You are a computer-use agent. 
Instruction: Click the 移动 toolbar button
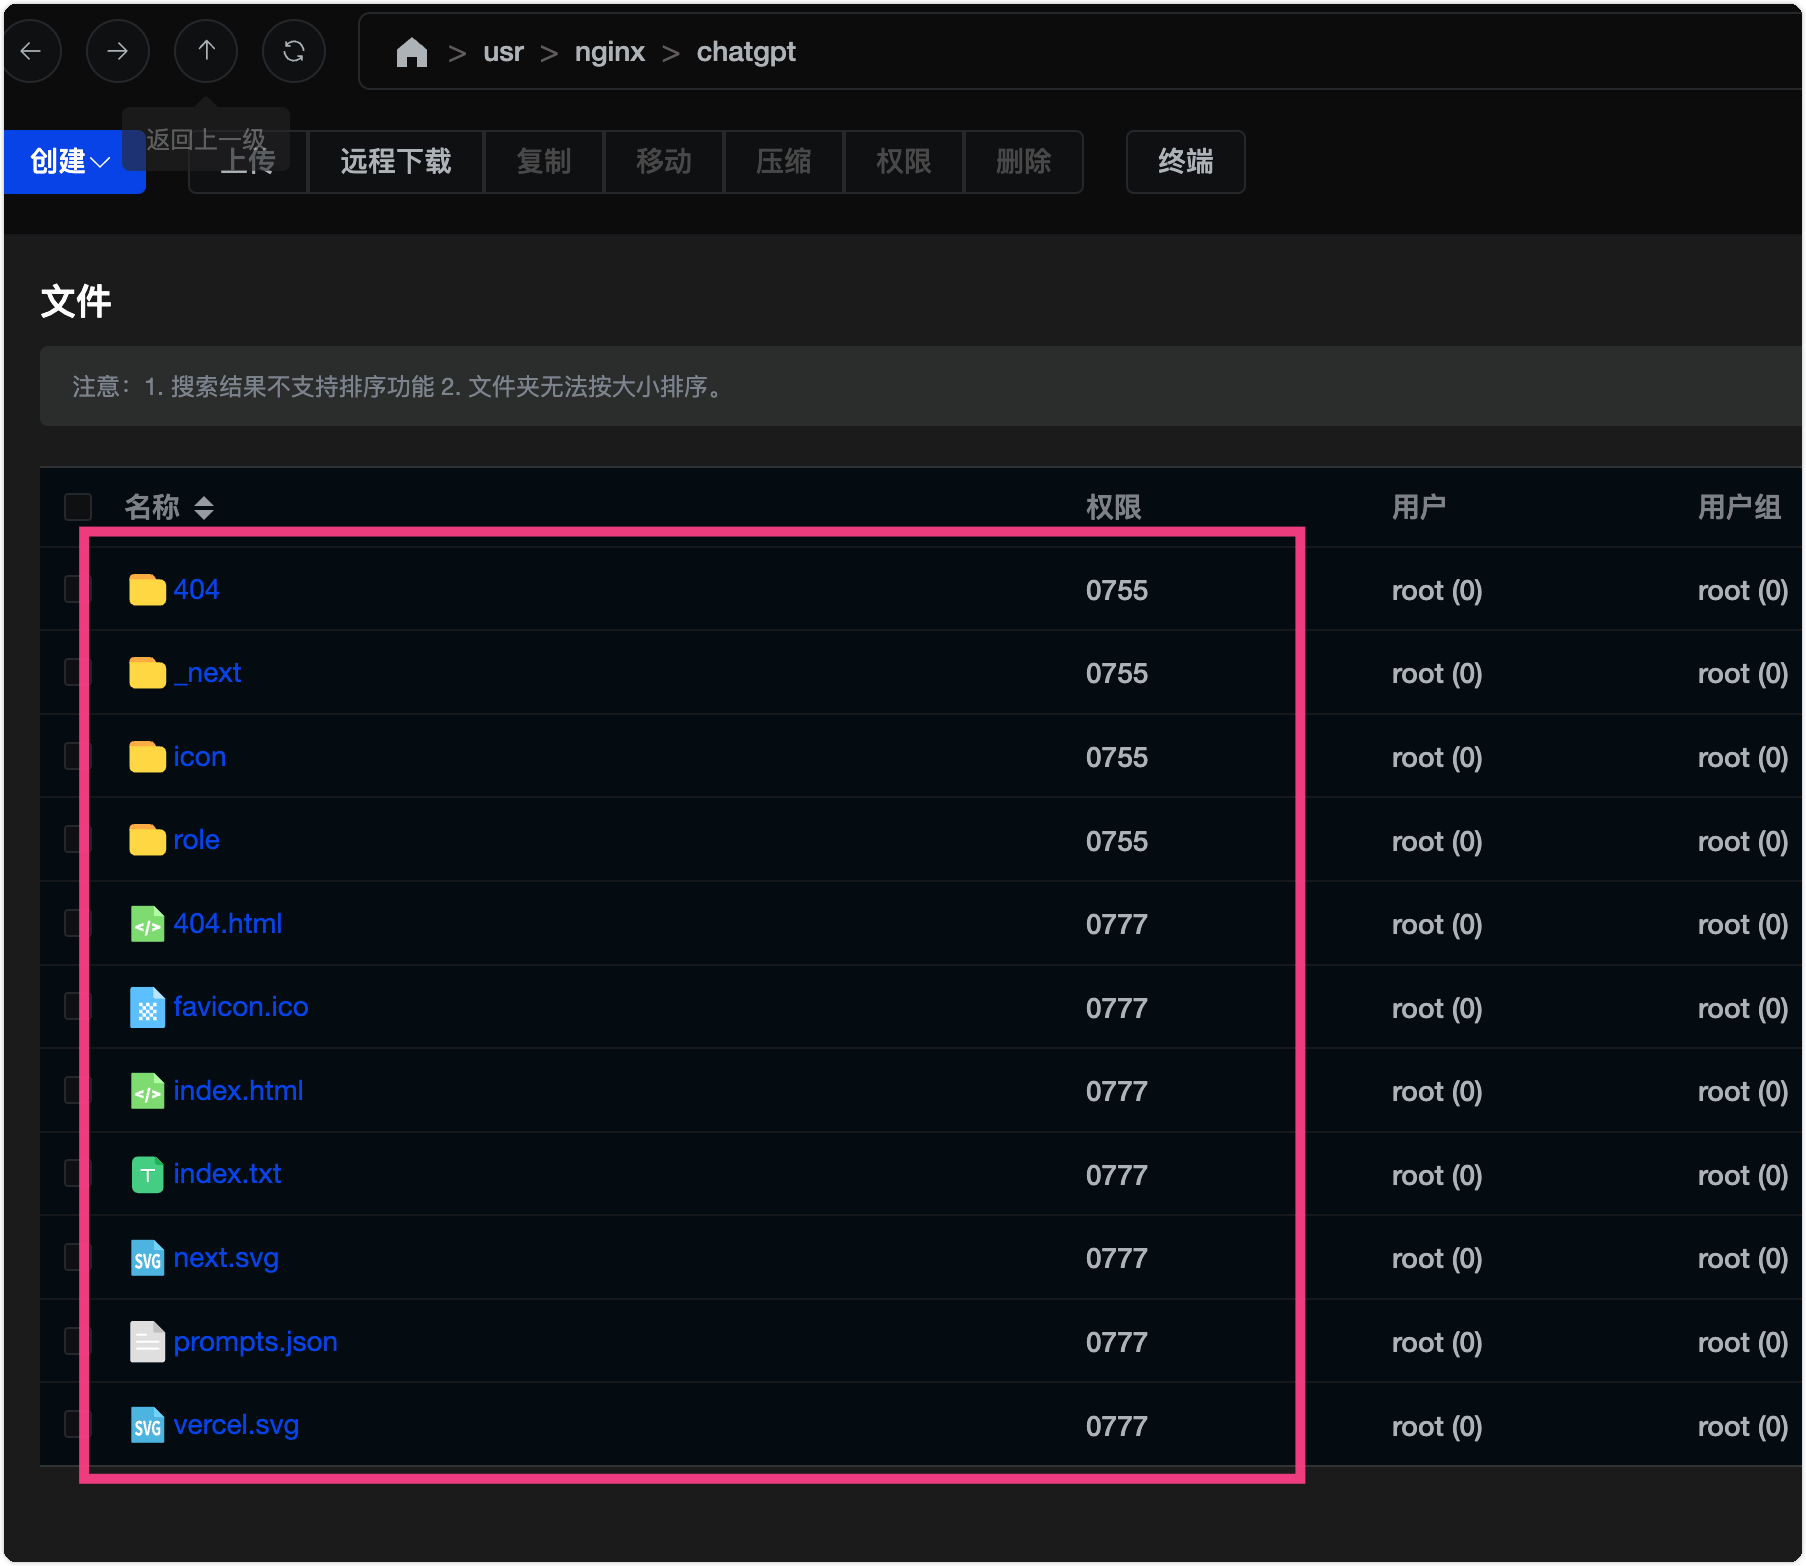664,161
